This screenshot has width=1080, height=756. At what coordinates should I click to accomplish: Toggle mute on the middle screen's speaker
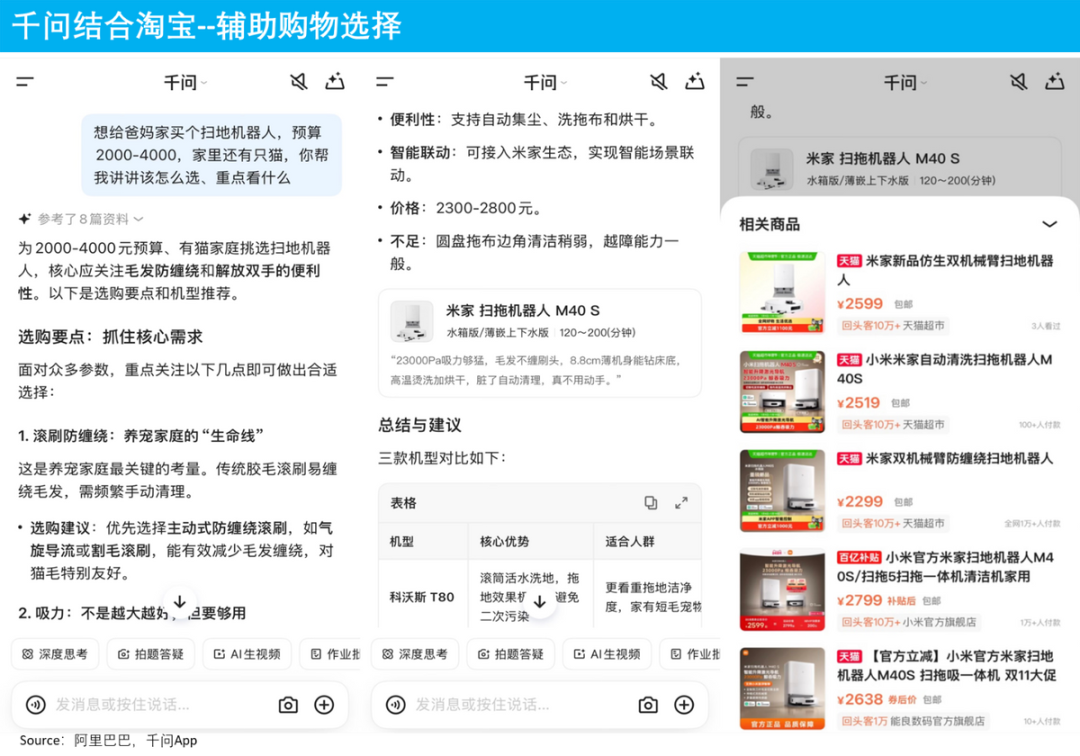(x=658, y=82)
